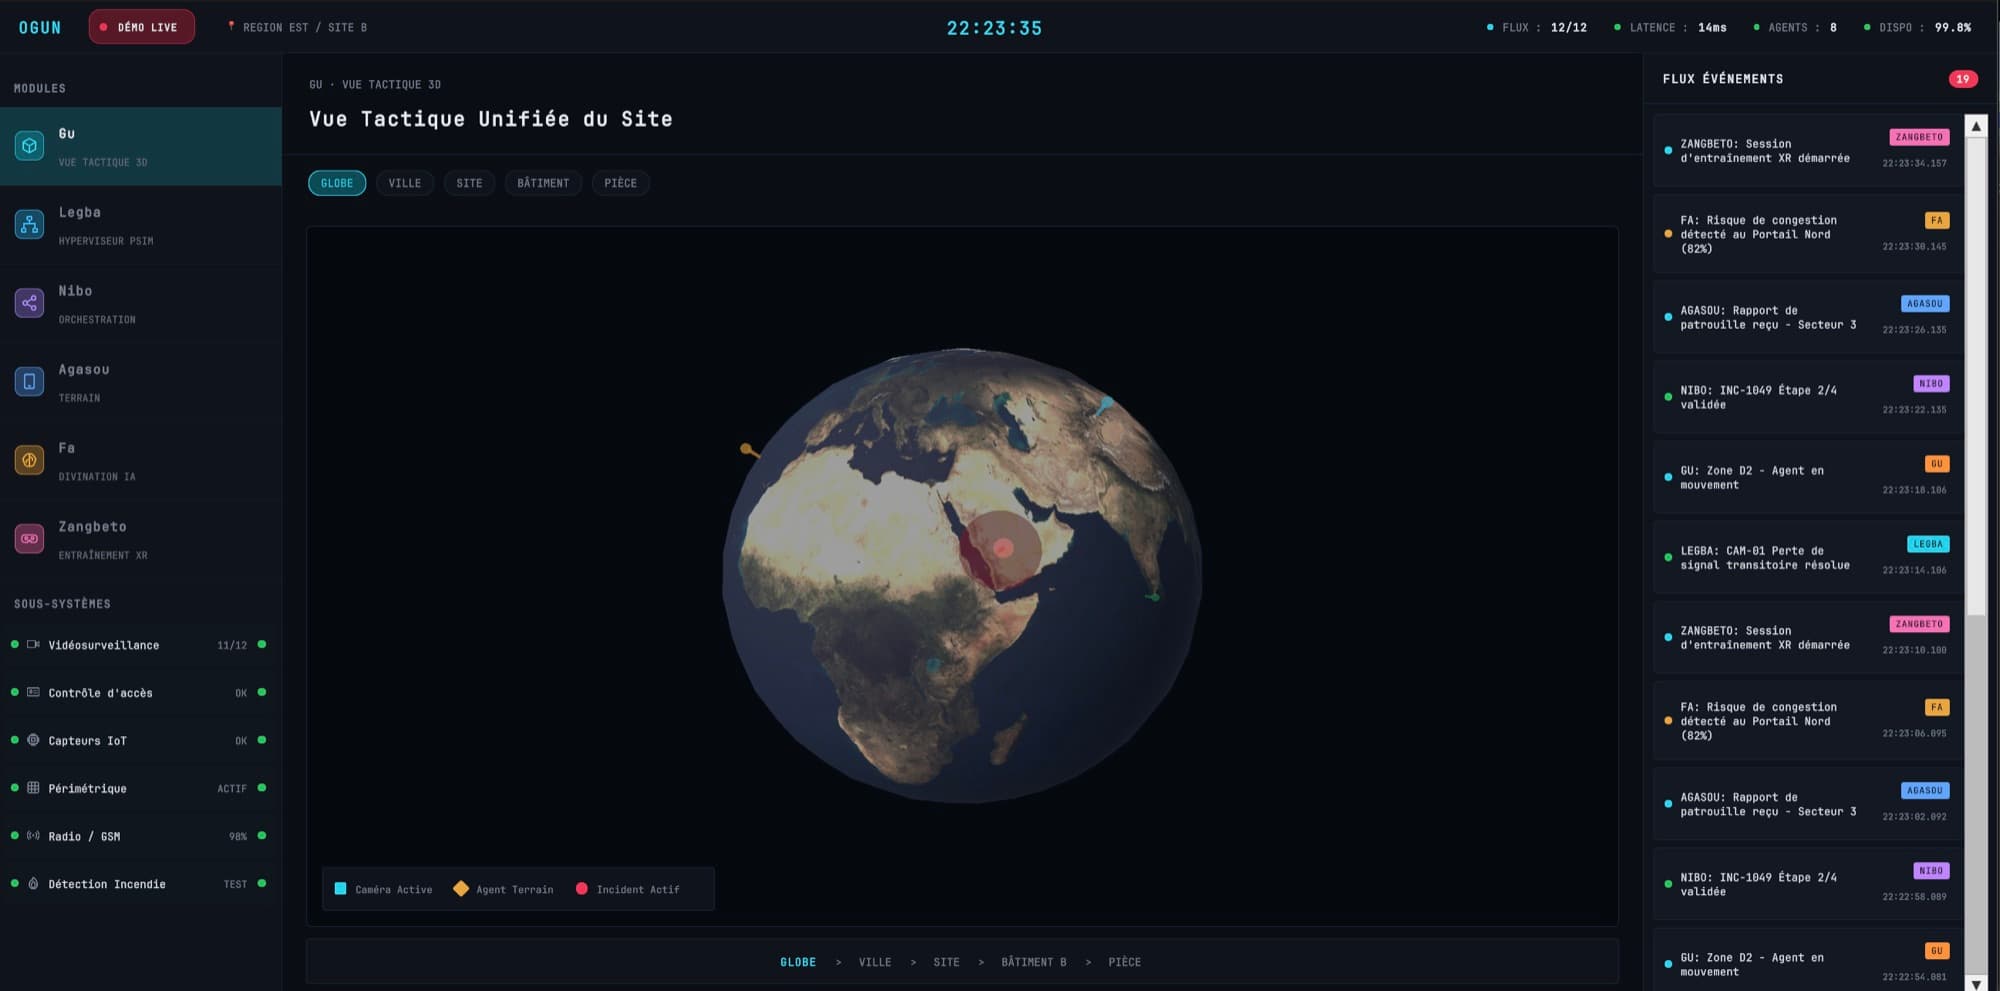Switch to the SITE view tab

[x=469, y=183]
